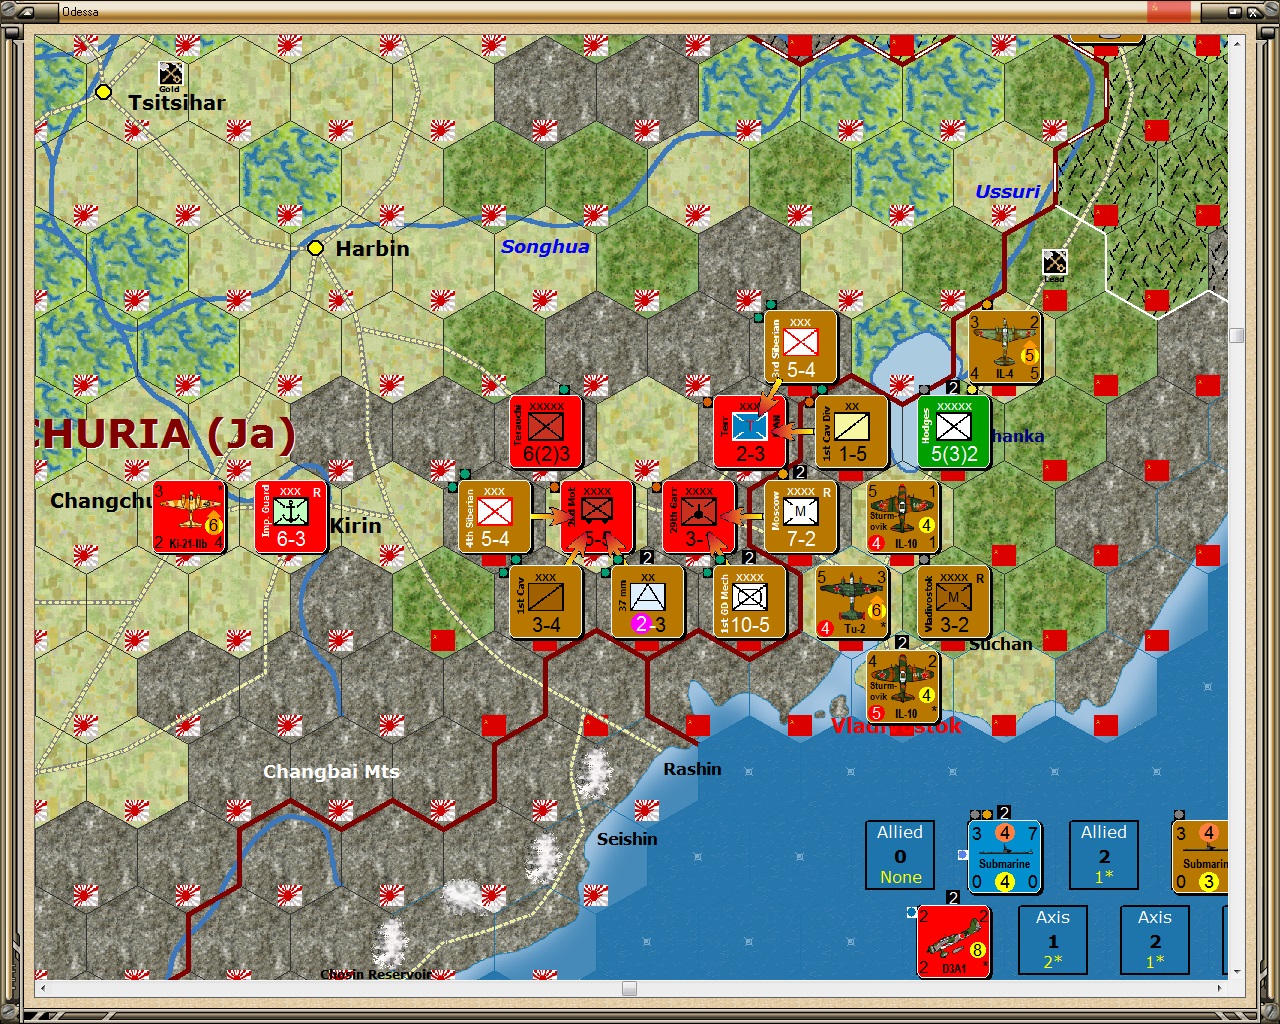
Task: Click the Tsitsihar city name label
Action: coord(177,103)
